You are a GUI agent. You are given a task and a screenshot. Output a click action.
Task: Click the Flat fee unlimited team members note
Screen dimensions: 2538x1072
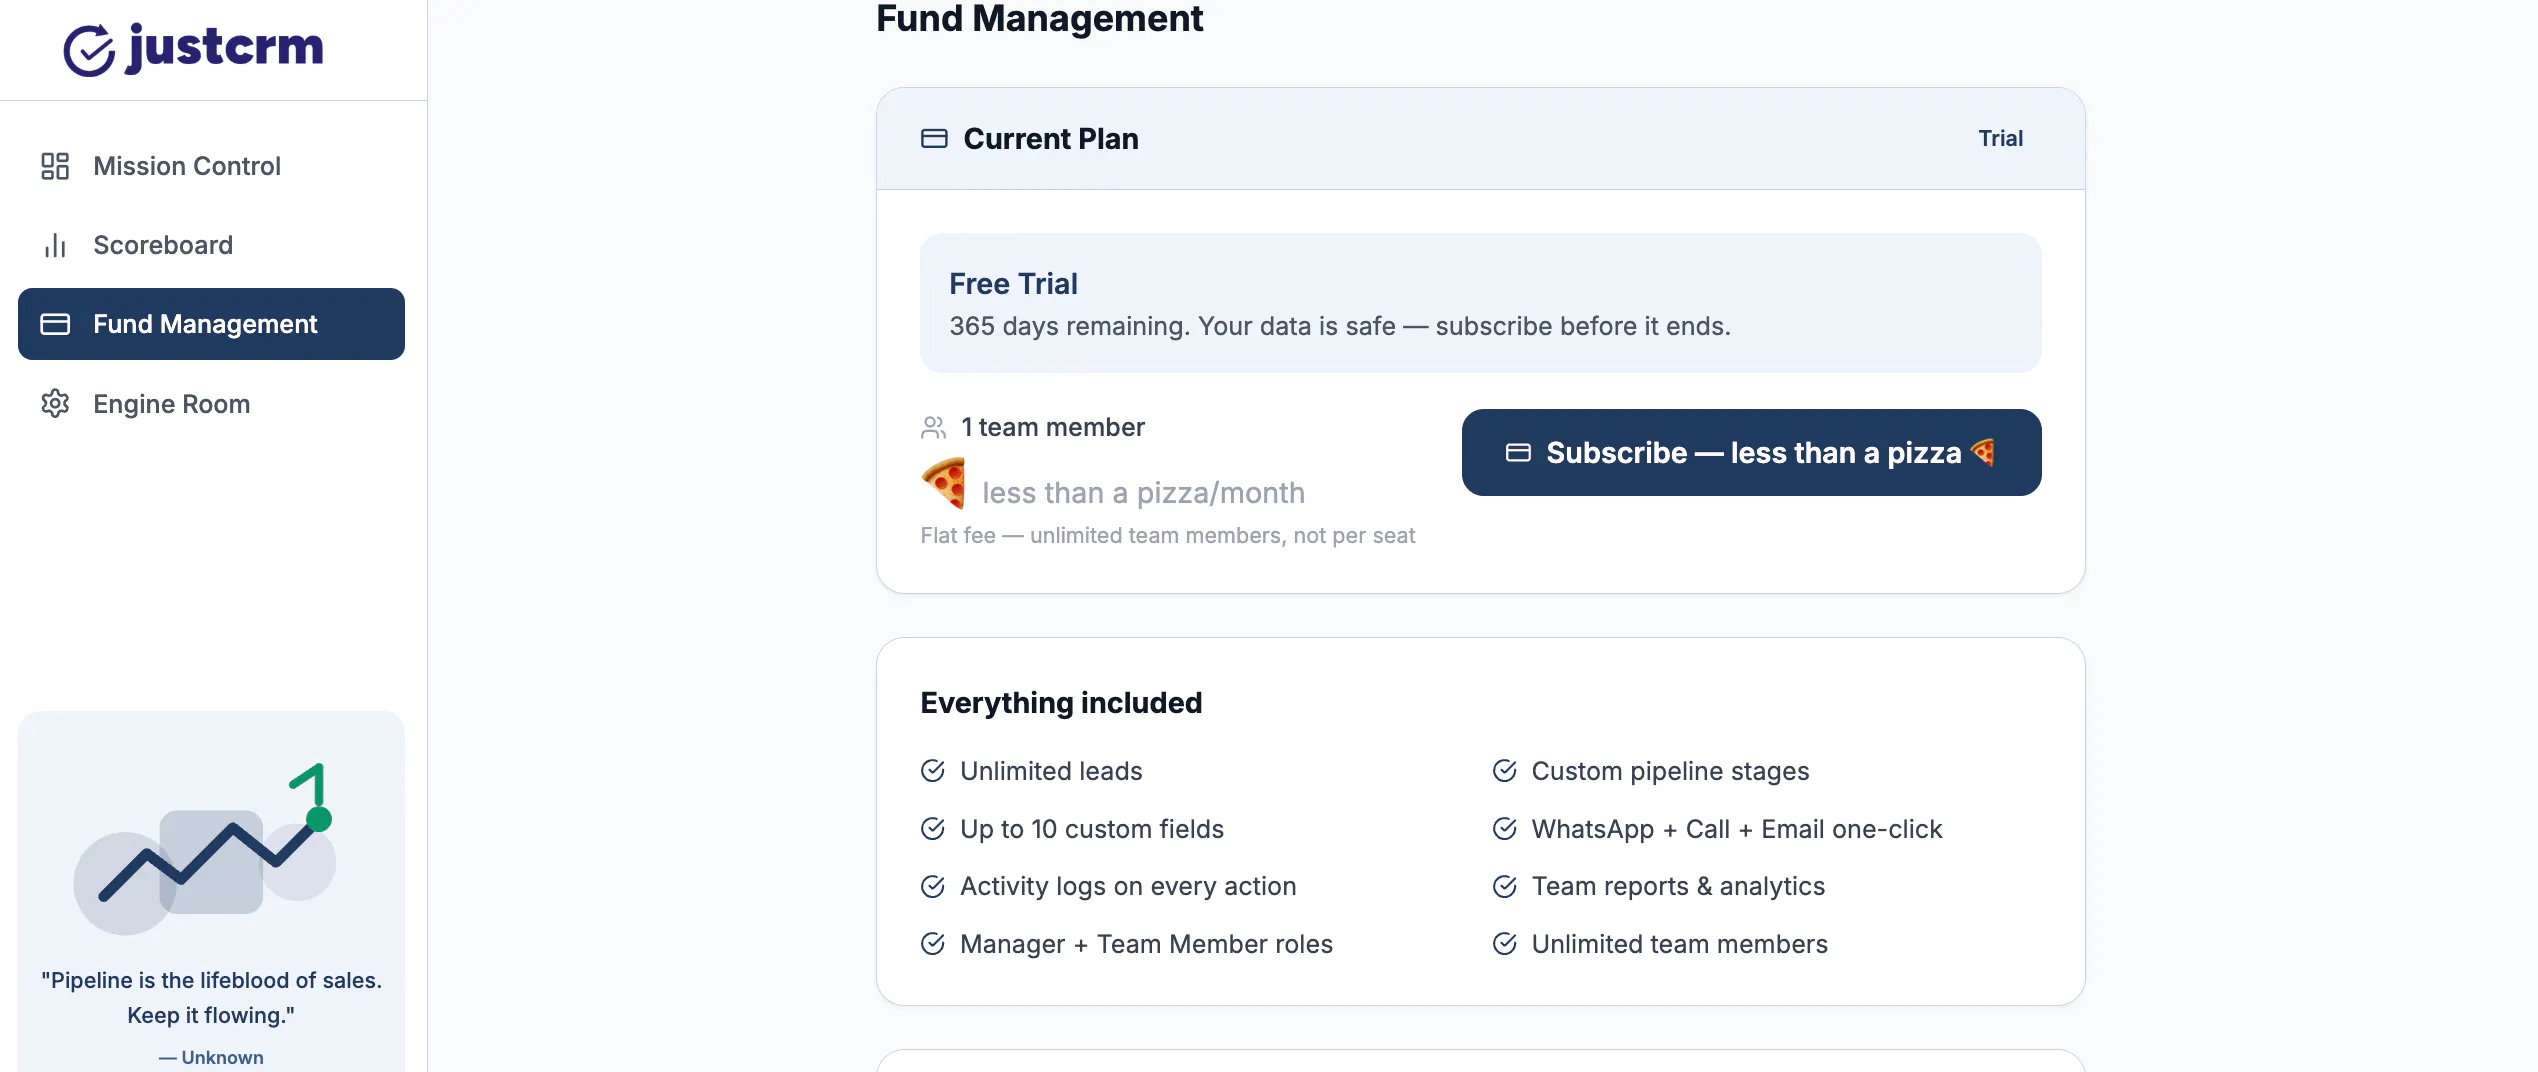(x=1168, y=536)
